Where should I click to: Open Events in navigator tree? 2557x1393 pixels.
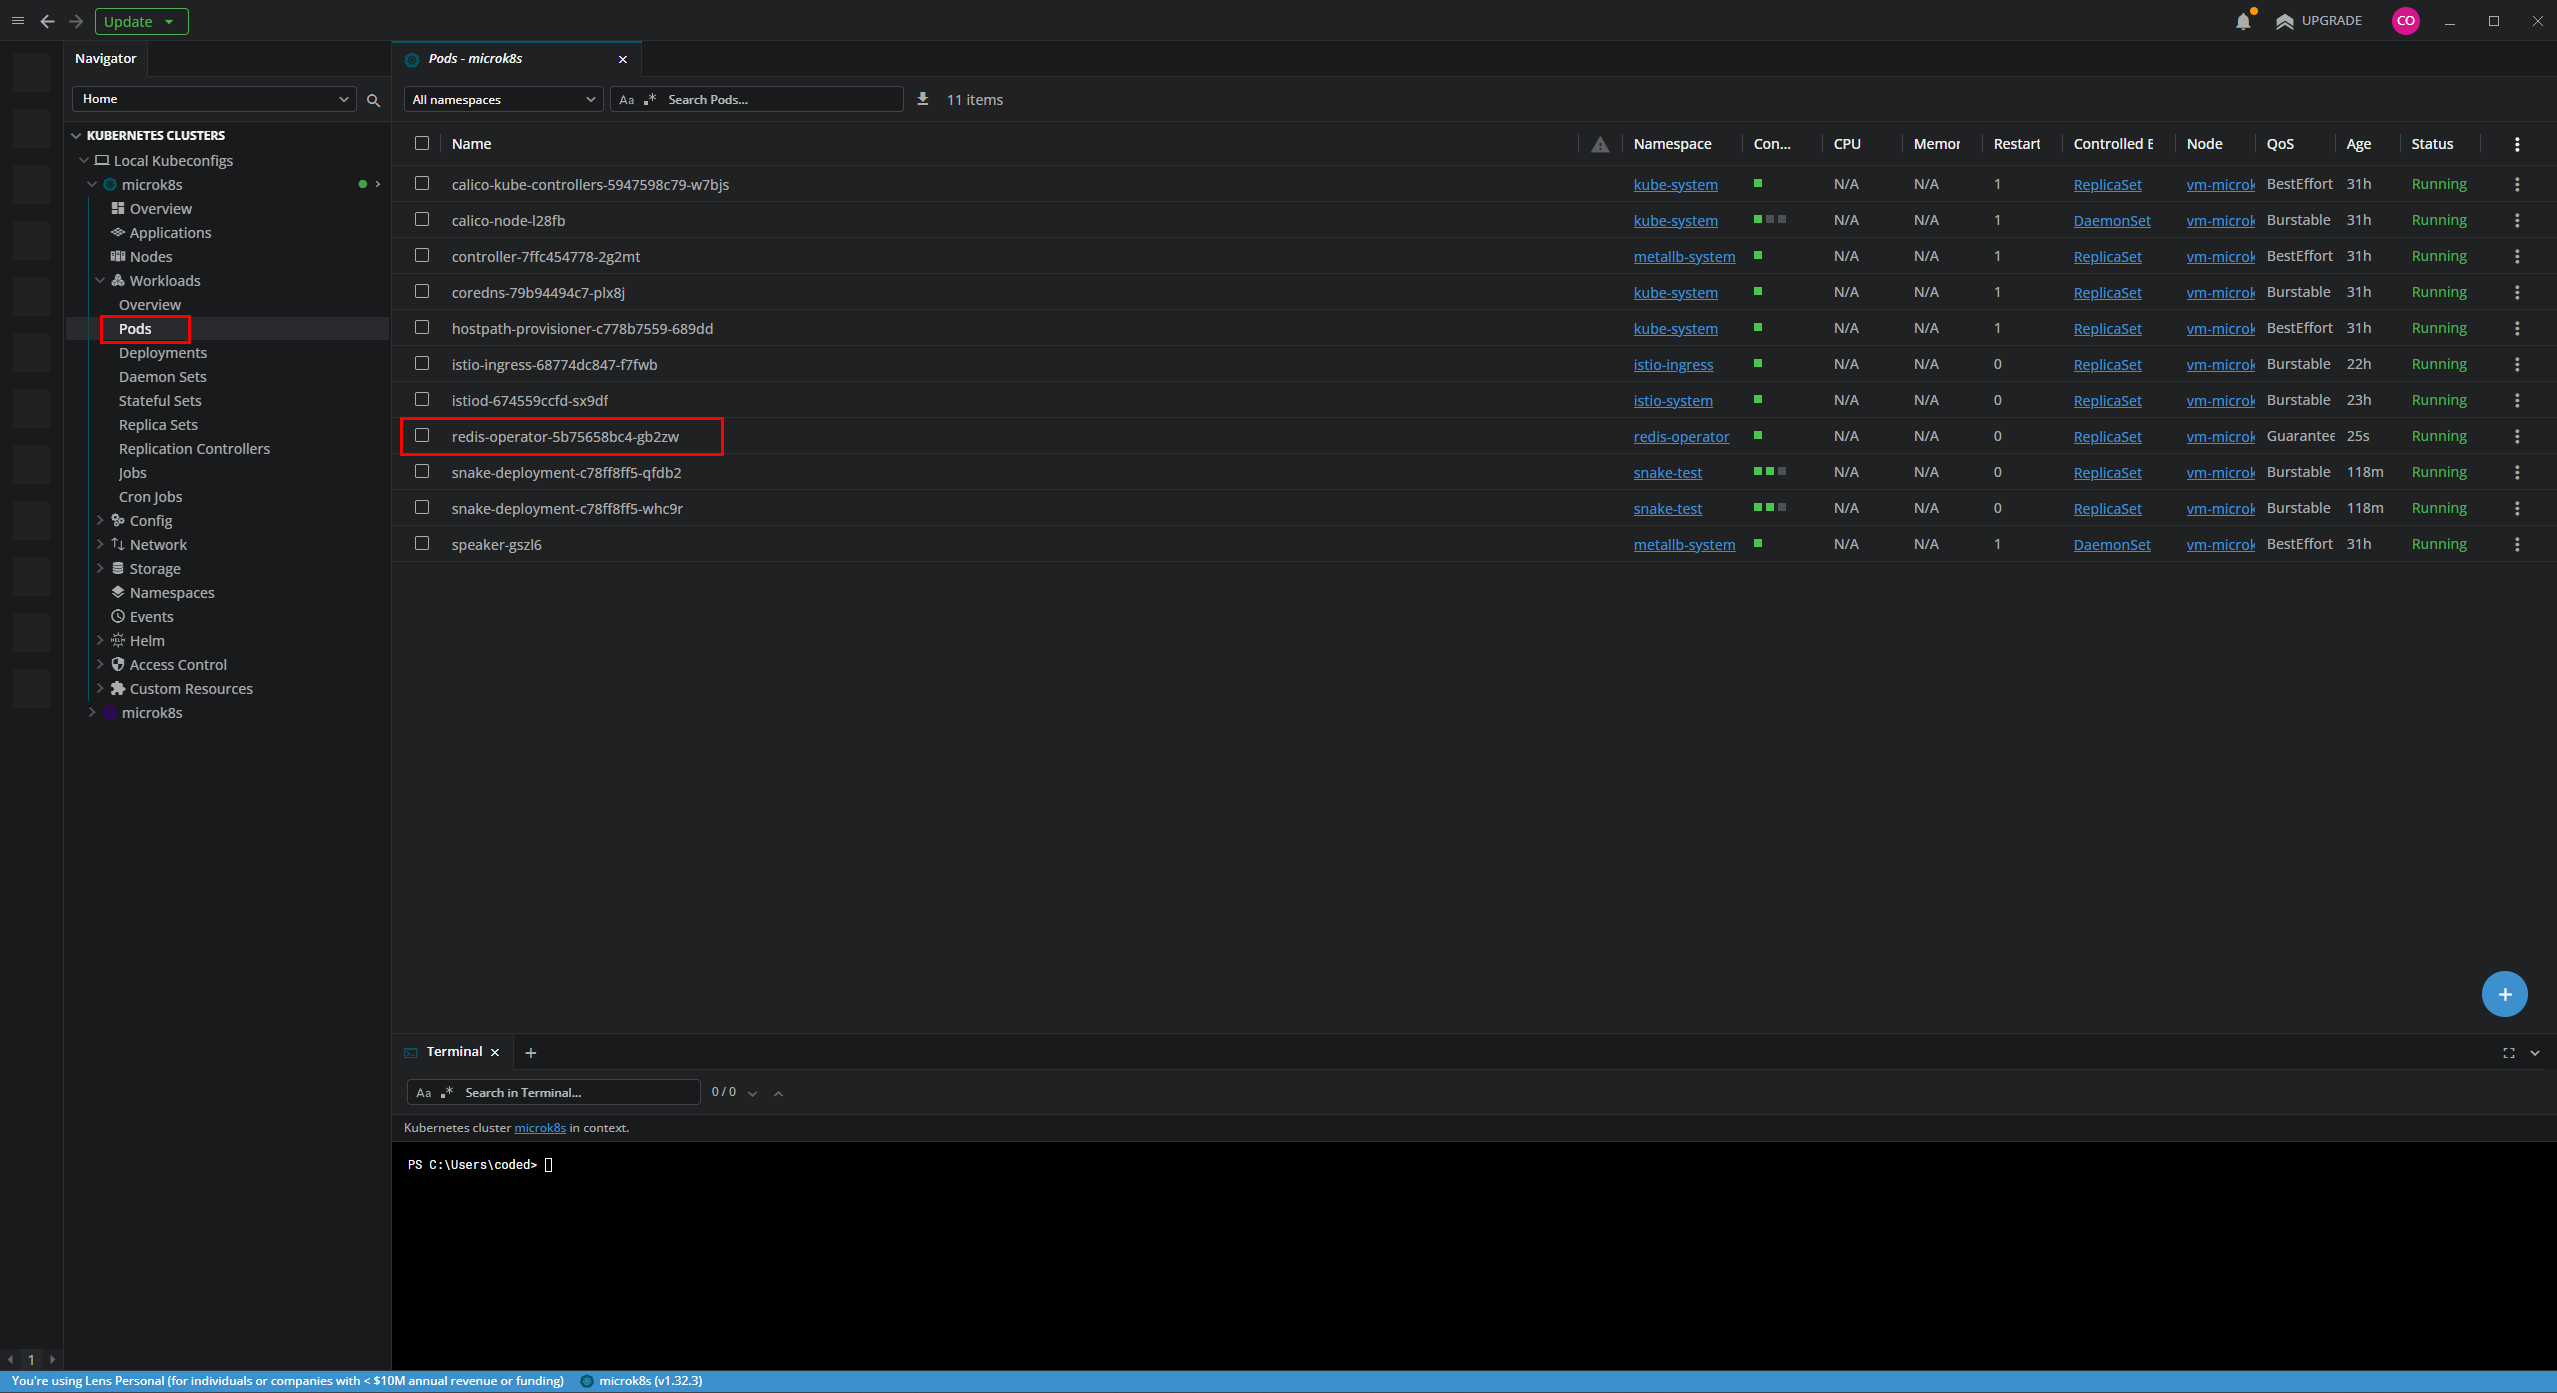[151, 617]
